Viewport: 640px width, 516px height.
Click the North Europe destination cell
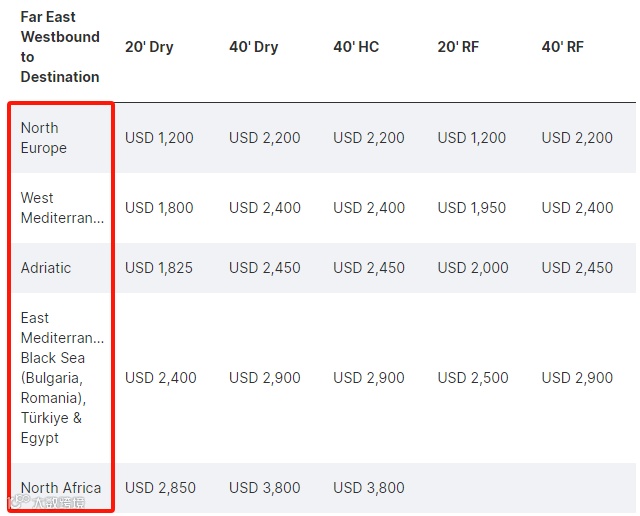click(44, 138)
